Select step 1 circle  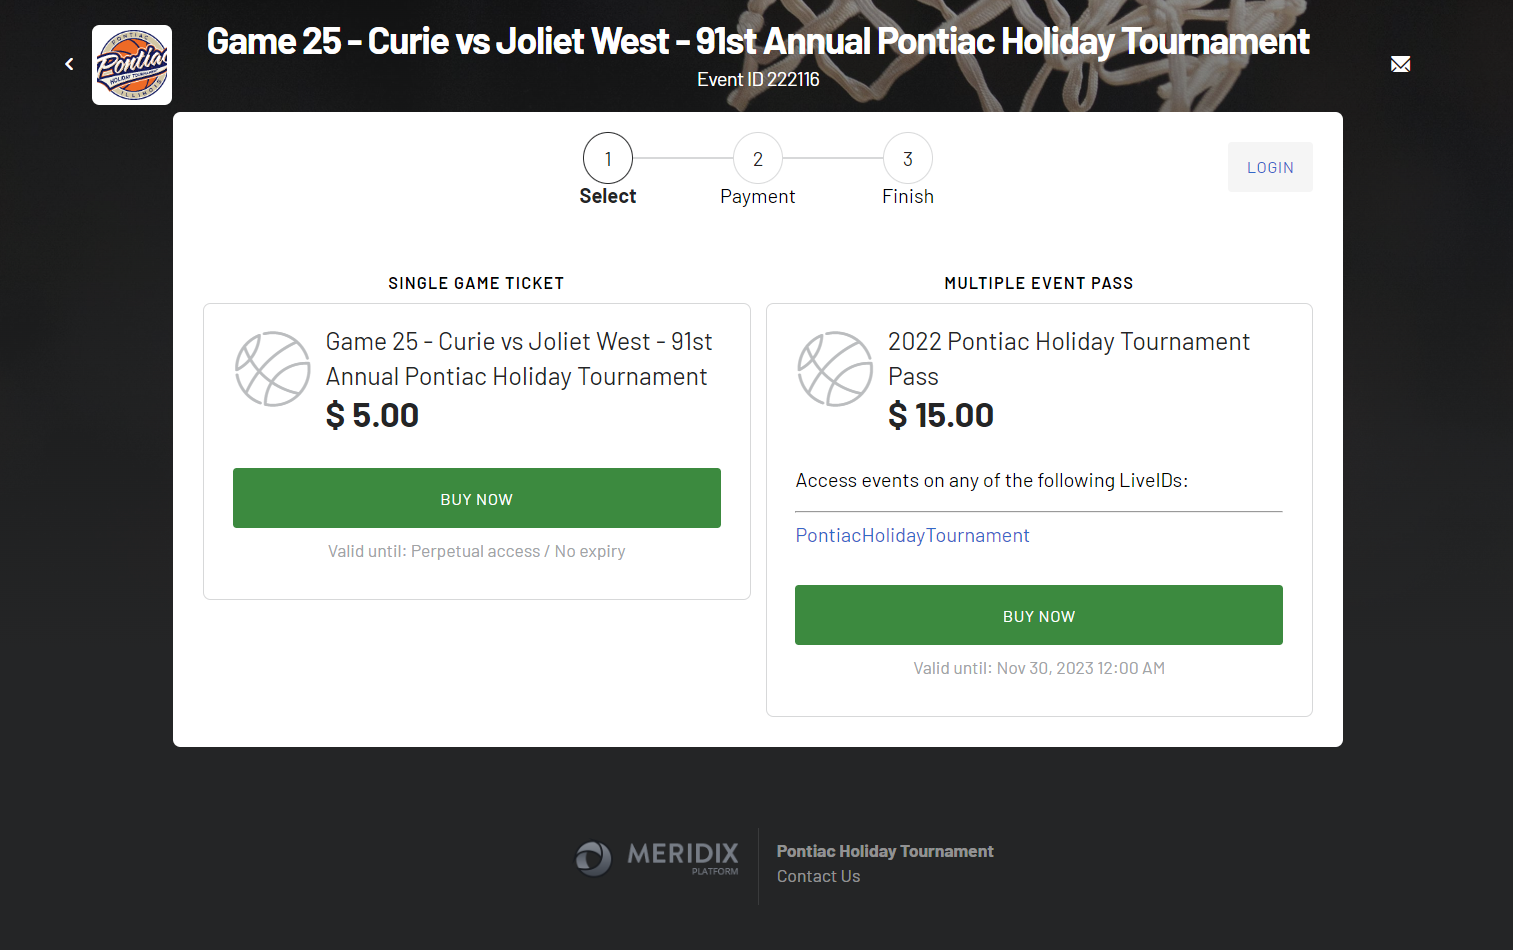point(608,158)
